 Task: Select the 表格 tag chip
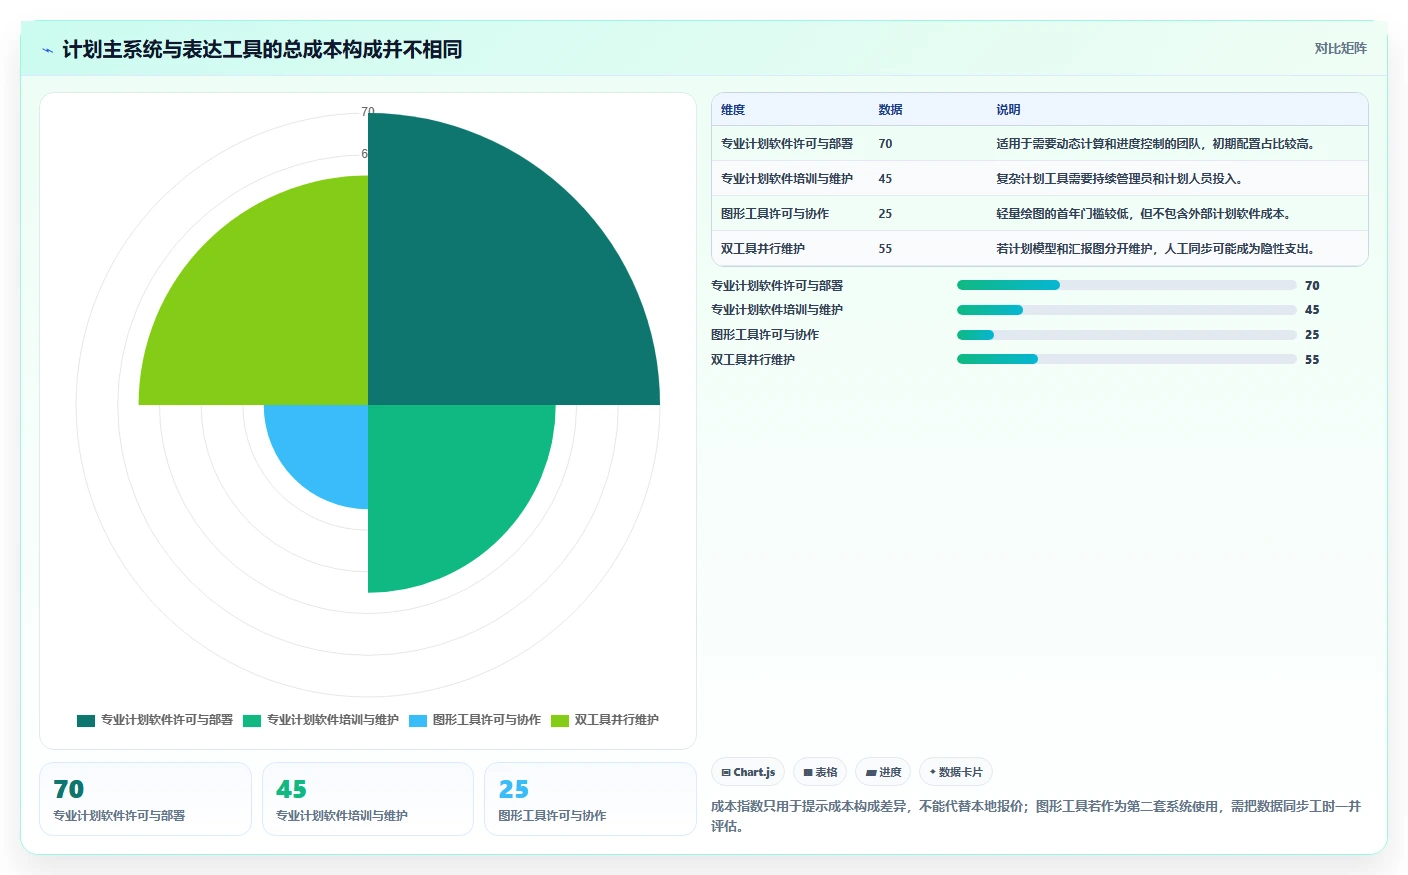(820, 772)
